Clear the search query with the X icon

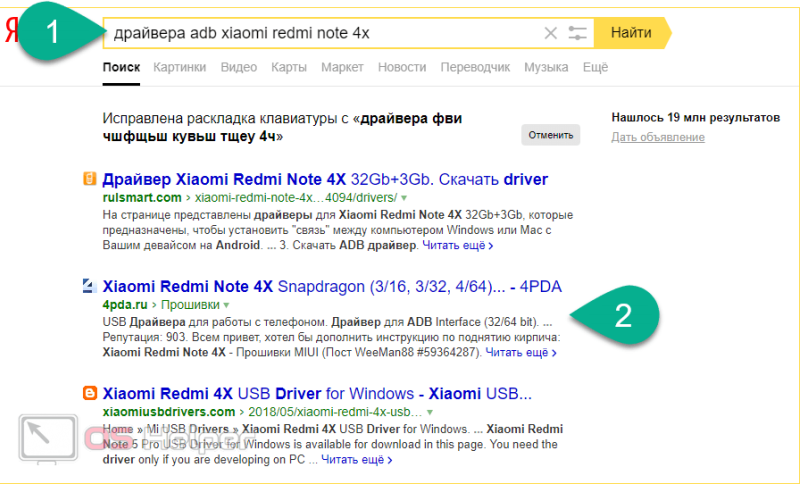[551, 33]
